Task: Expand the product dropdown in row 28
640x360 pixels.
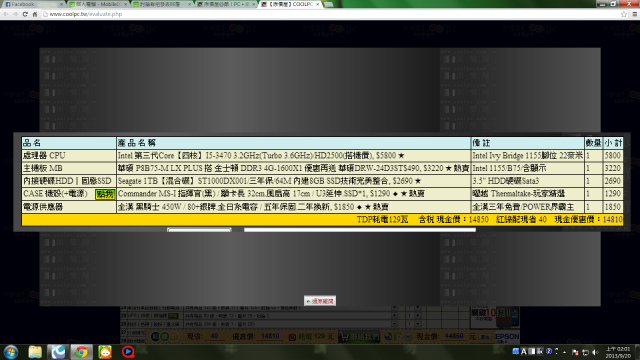Action: (x=394, y=324)
